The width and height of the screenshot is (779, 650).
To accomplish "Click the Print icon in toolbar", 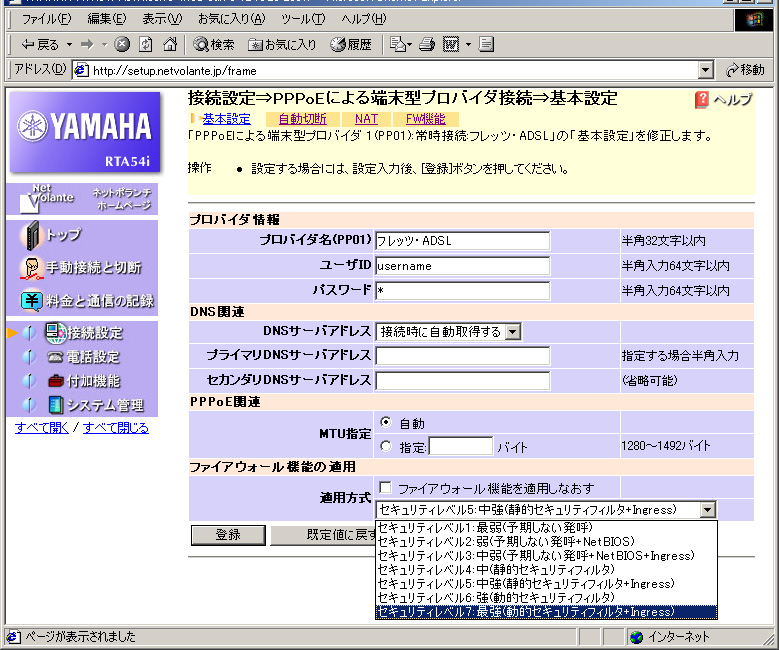I will click(x=427, y=44).
